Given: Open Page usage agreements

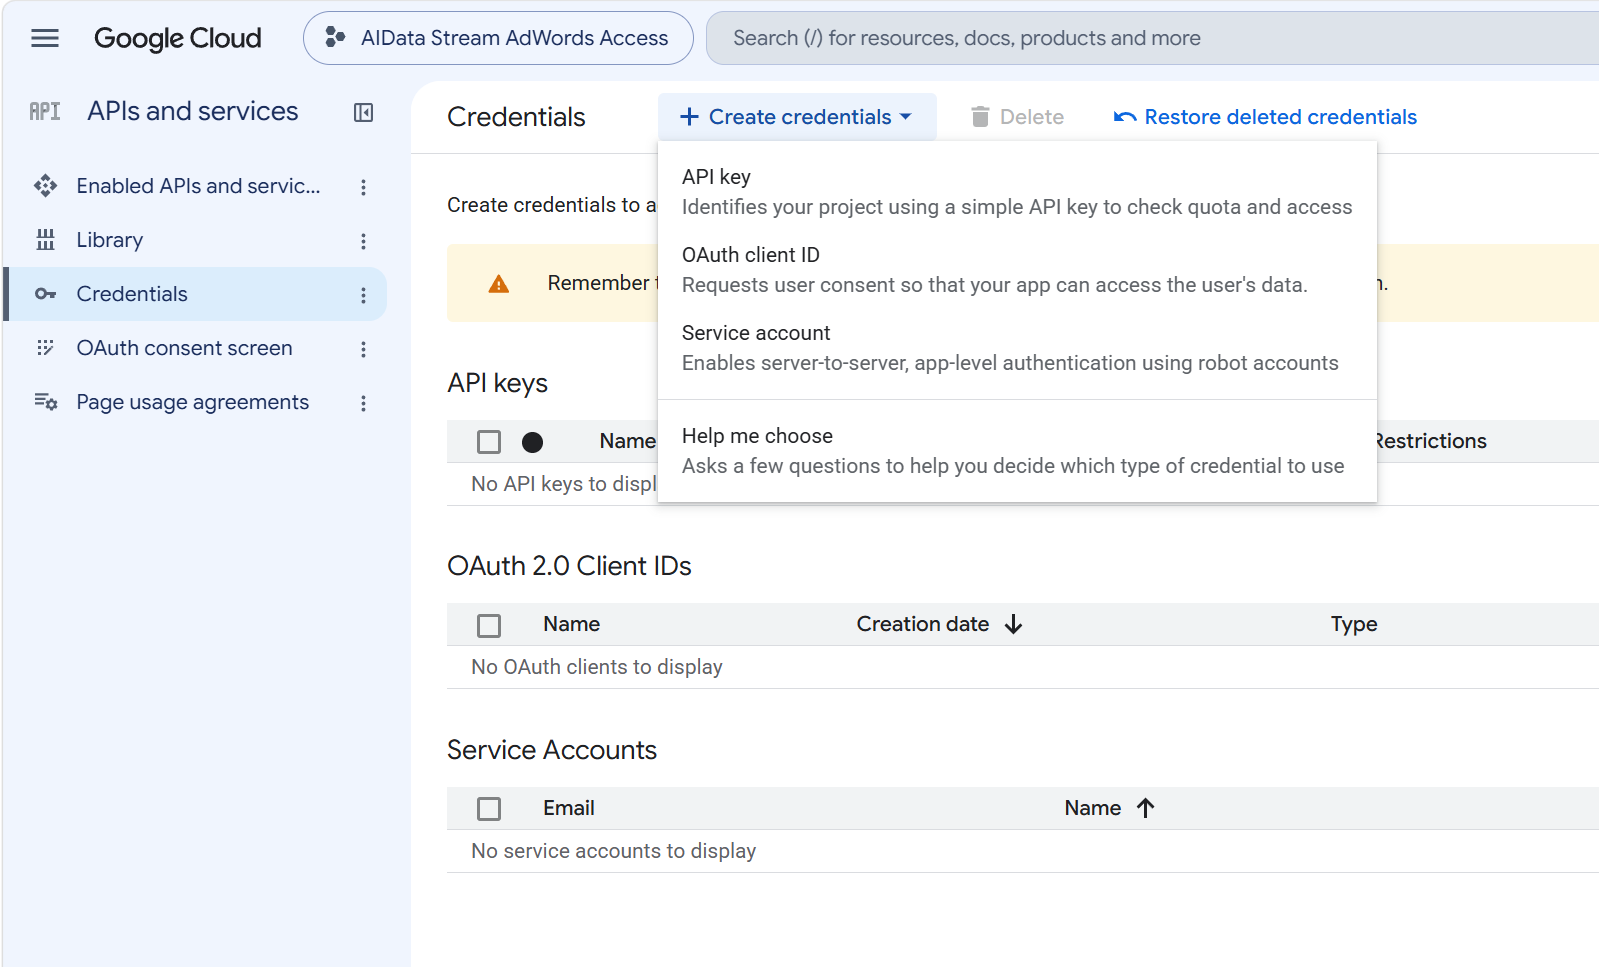Looking at the screenshot, I should click(193, 402).
